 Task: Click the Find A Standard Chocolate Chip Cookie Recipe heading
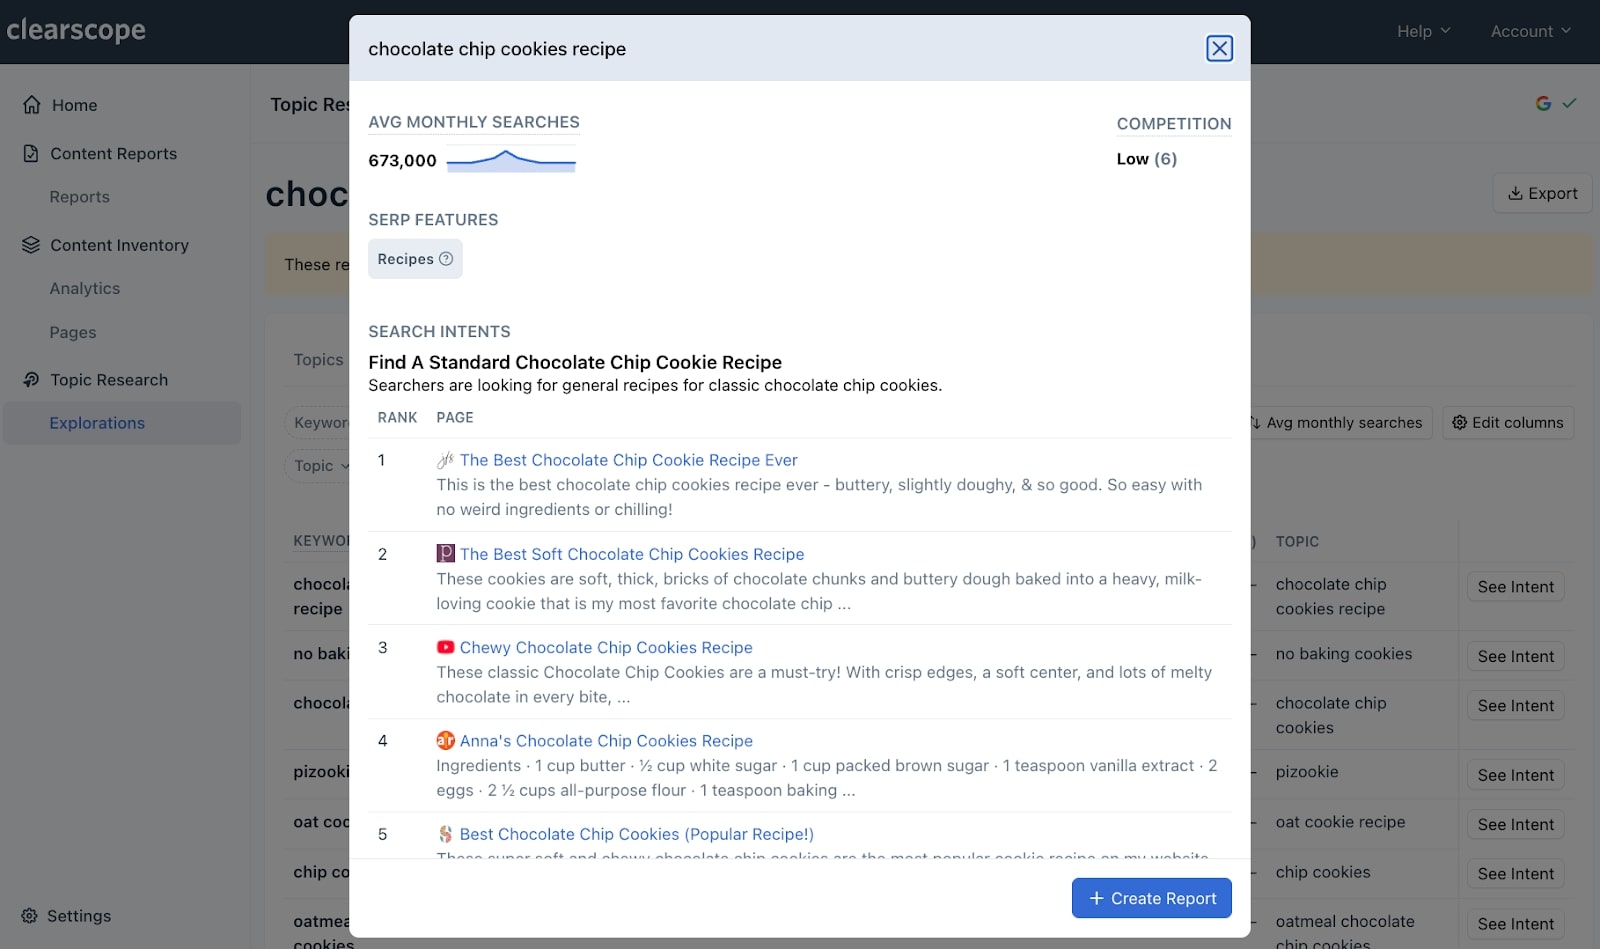tap(575, 362)
